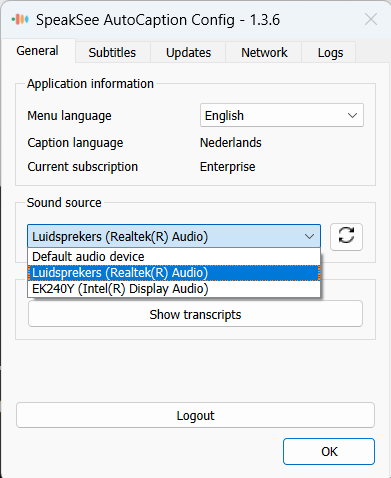The image size is (391, 478).
Task: Select highlighted Luidsprekers (Realtek(R) Audio) list entry
Action: [x=174, y=273]
